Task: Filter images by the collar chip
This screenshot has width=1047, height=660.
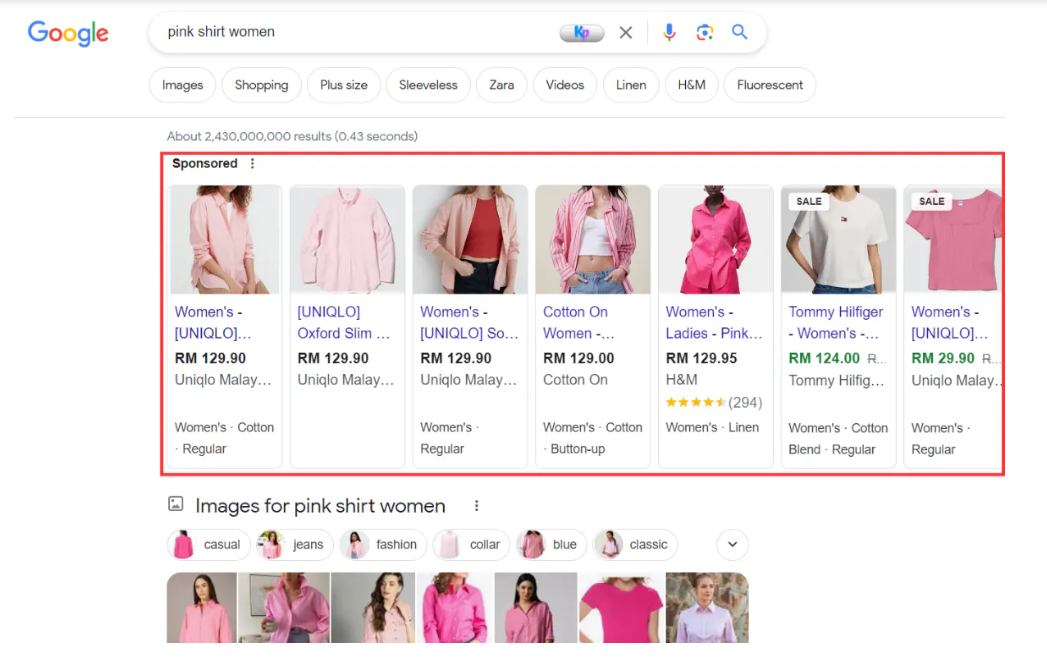Action: (471, 544)
